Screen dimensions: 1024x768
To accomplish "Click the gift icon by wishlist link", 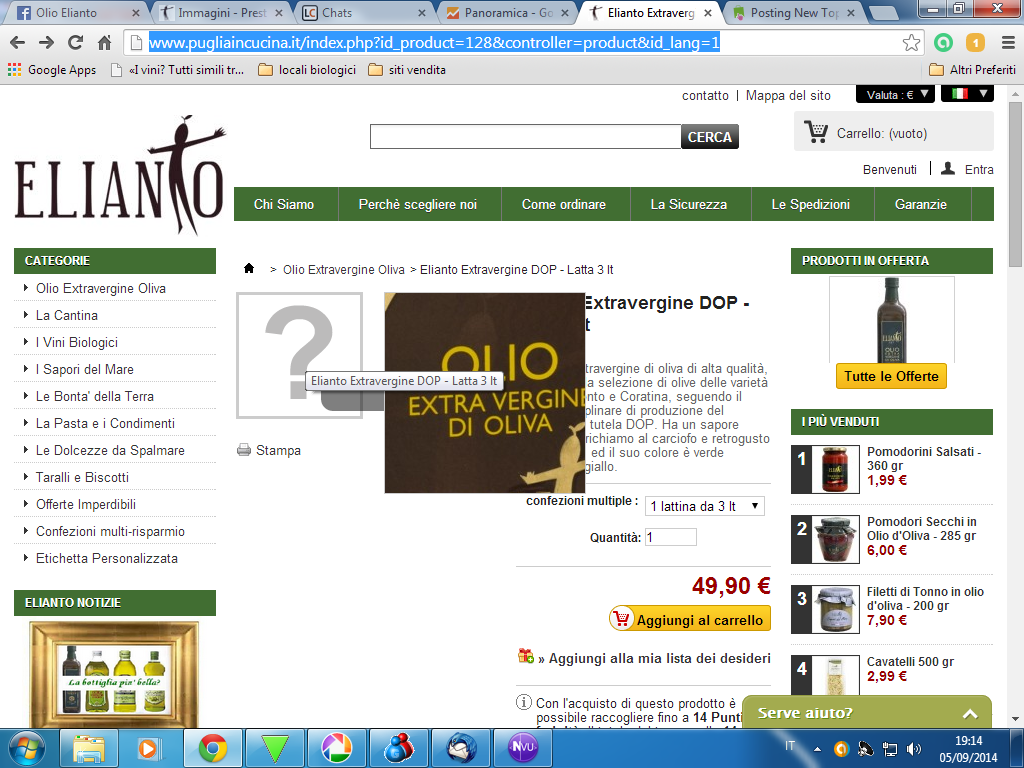I will pos(526,656).
